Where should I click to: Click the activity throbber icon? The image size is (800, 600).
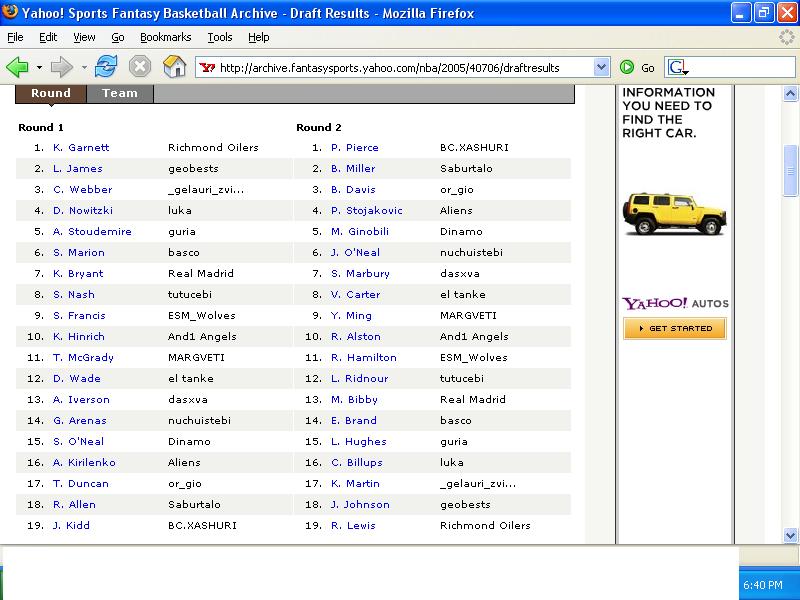click(x=787, y=37)
